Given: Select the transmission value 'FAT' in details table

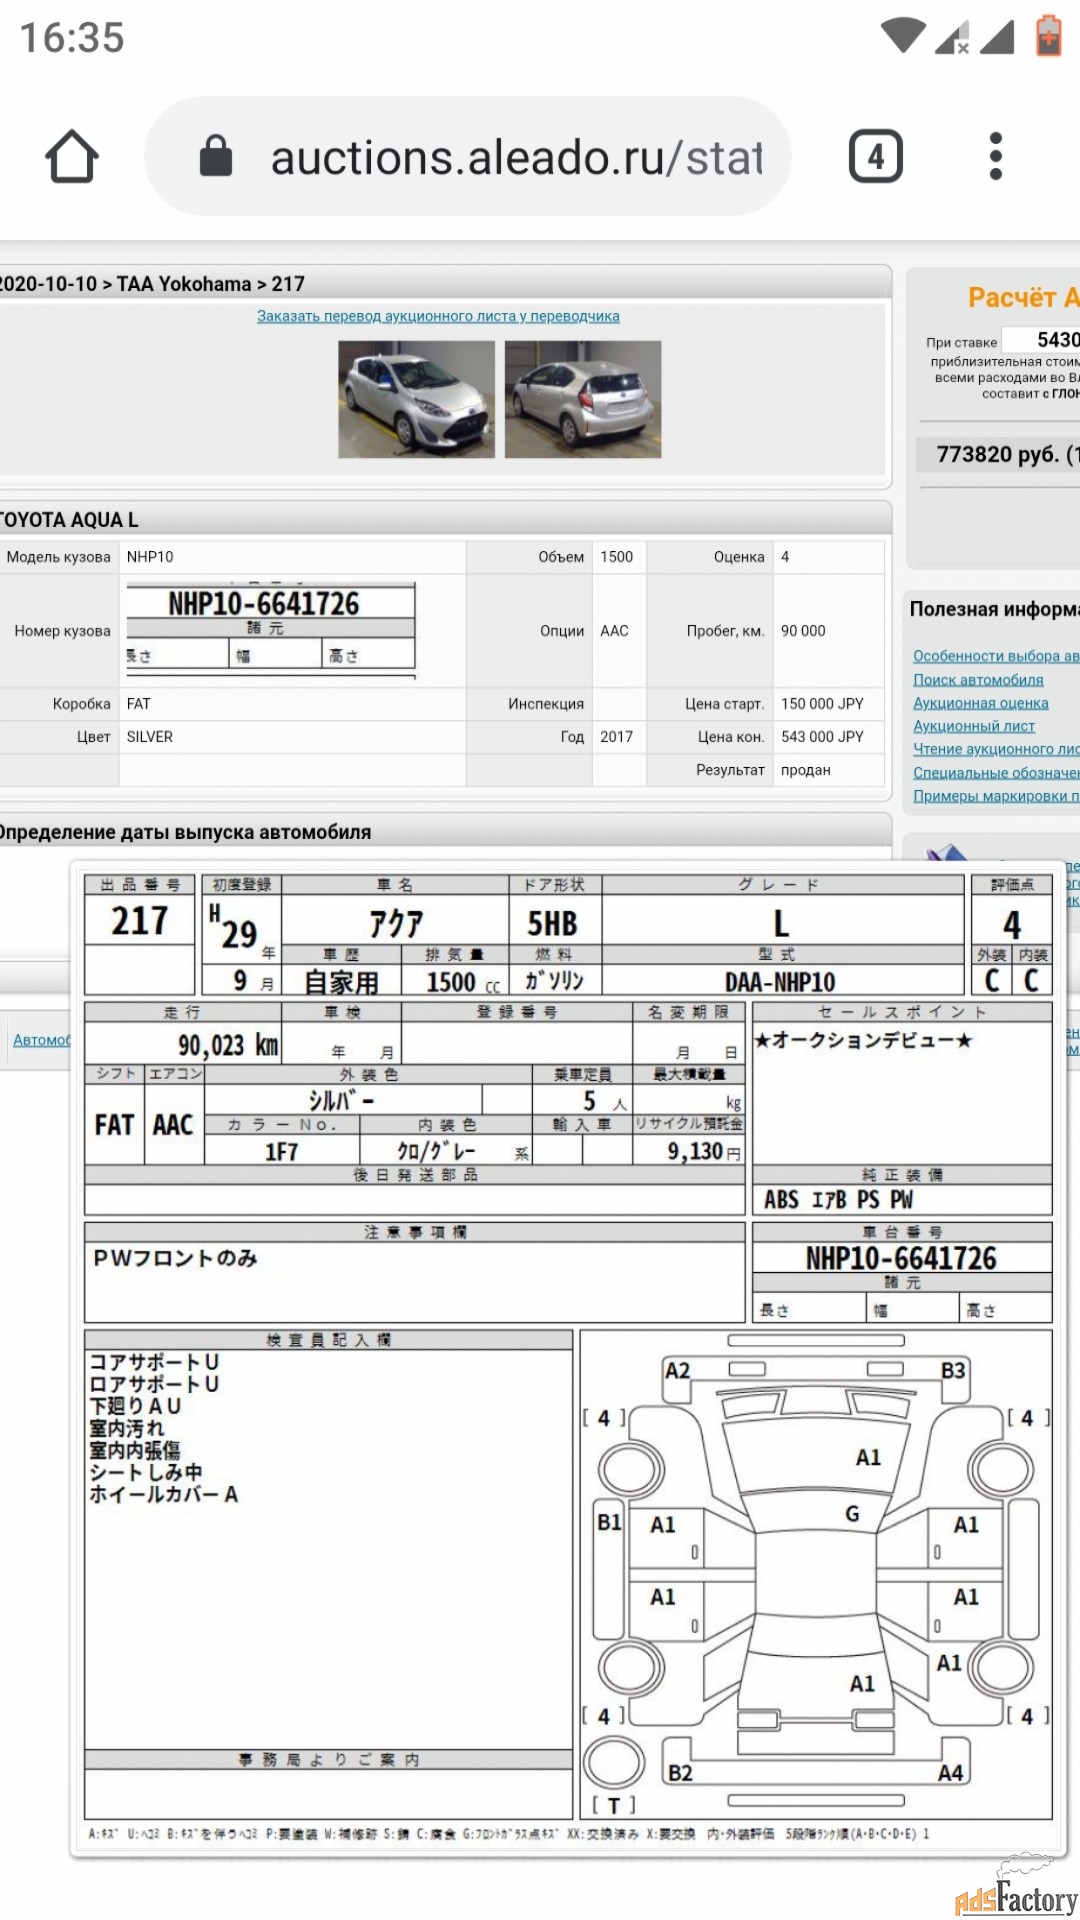Looking at the screenshot, I should (x=139, y=704).
